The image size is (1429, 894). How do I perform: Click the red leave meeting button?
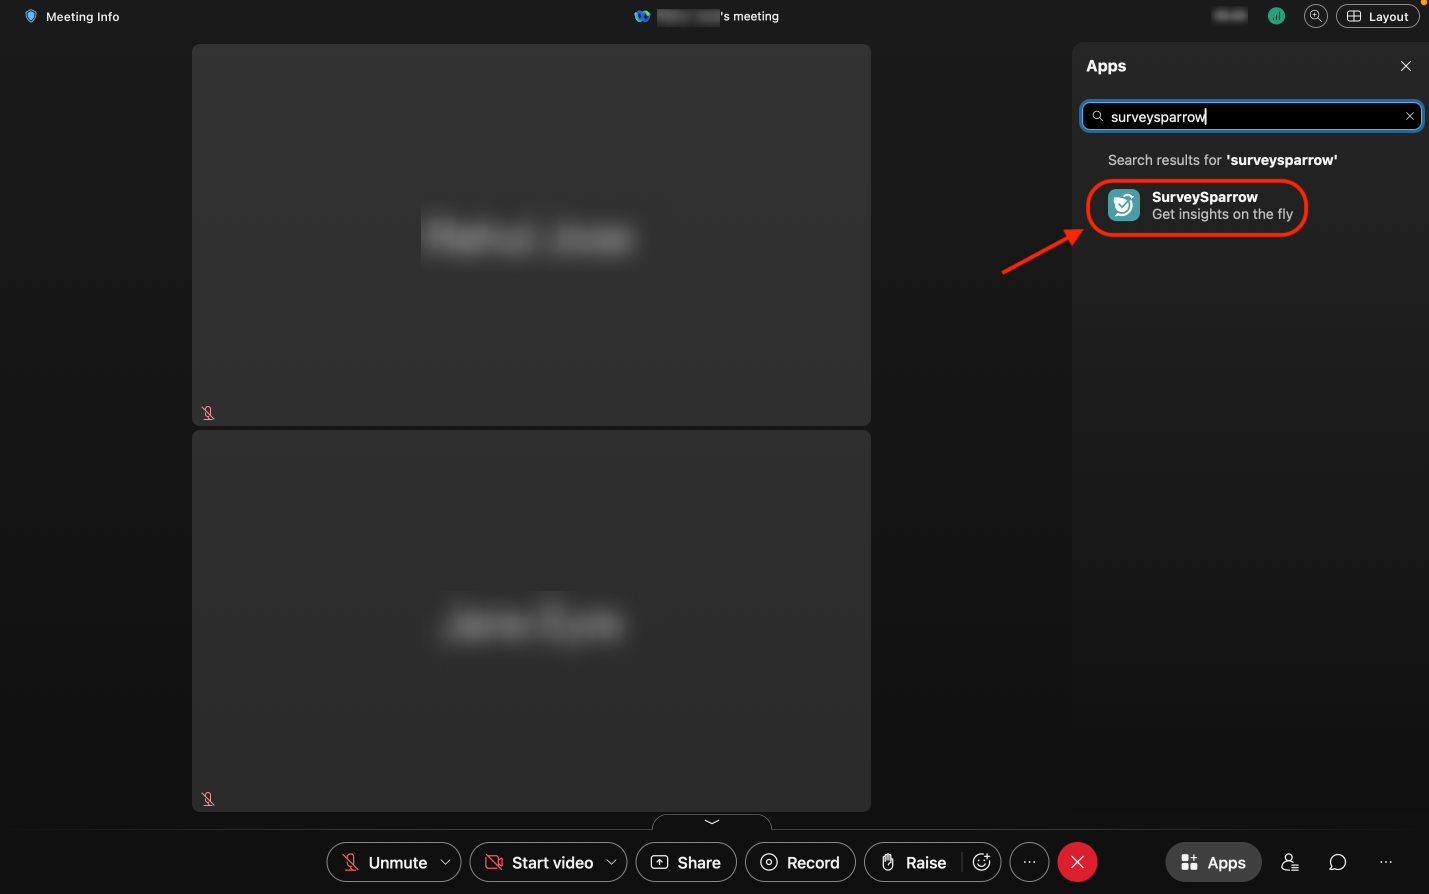pyautogui.click(x=1077, y=862)
